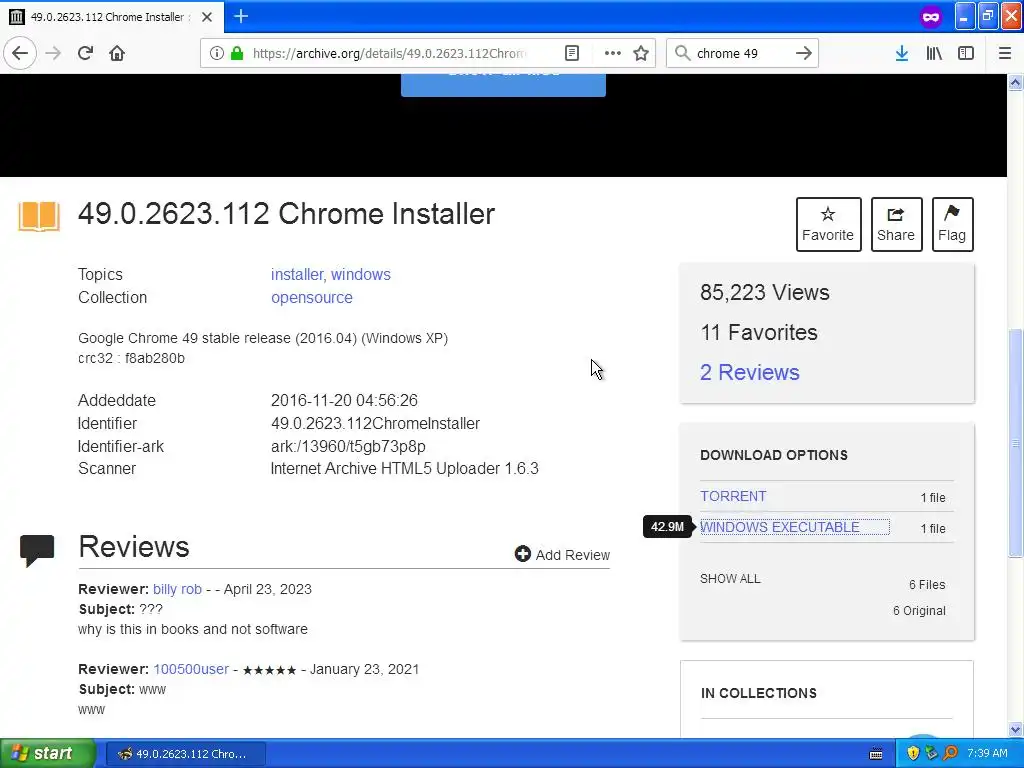Click the vertical scrollbar thumb
This screenshot has width=1024, height=768.
click(x=1015, y=443)
